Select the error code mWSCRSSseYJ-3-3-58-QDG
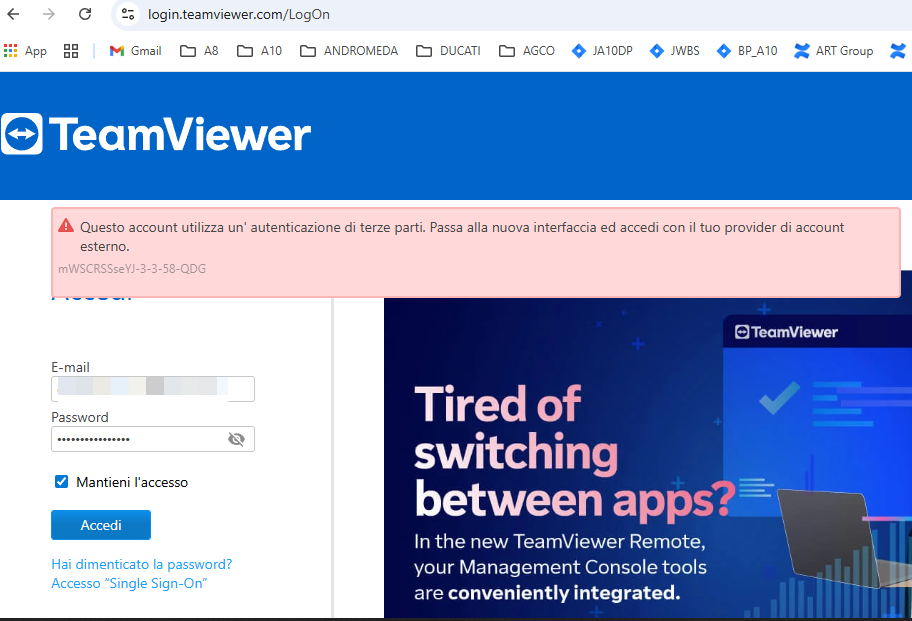The image size is (912, 621). (132, 269)
